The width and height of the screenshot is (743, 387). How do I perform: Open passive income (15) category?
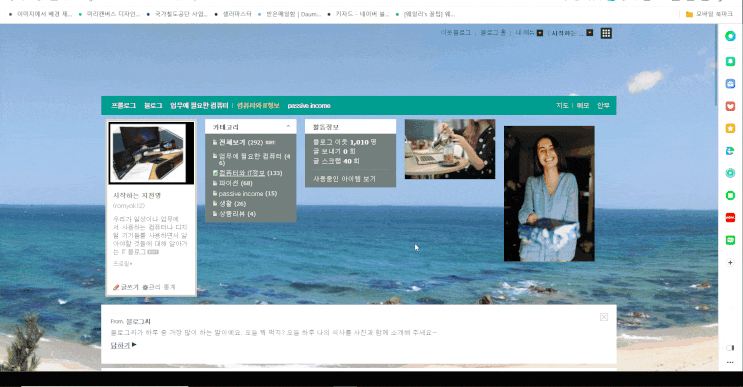(248, 193)
